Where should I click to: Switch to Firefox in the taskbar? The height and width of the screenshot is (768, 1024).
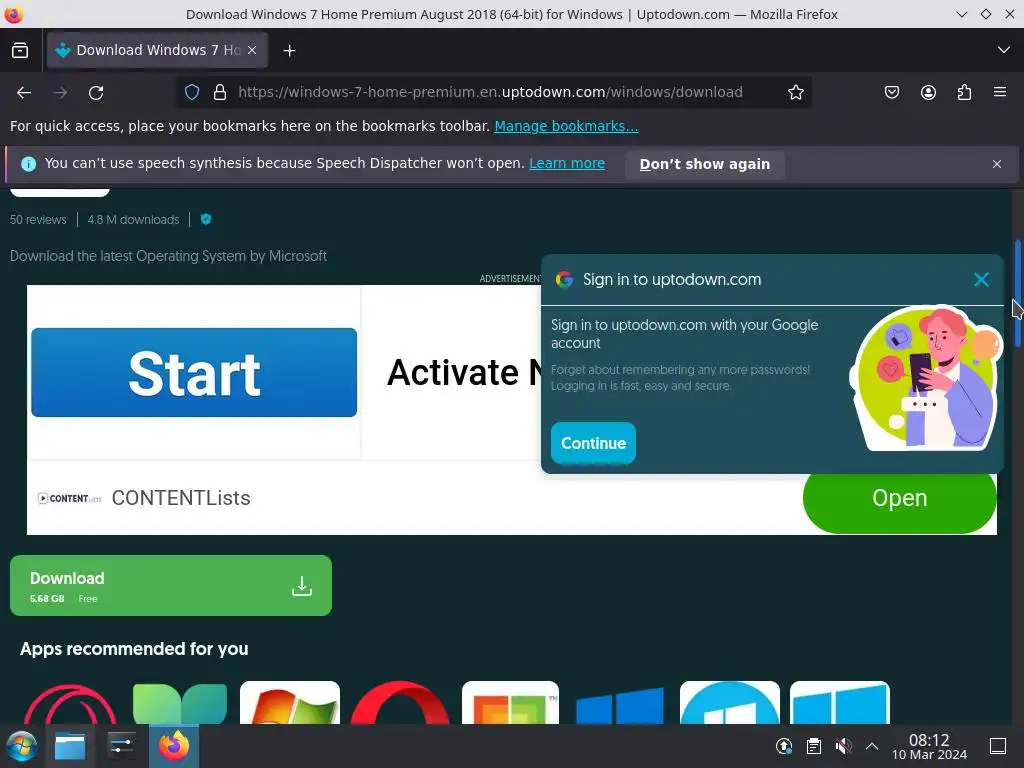coord(174,746)
